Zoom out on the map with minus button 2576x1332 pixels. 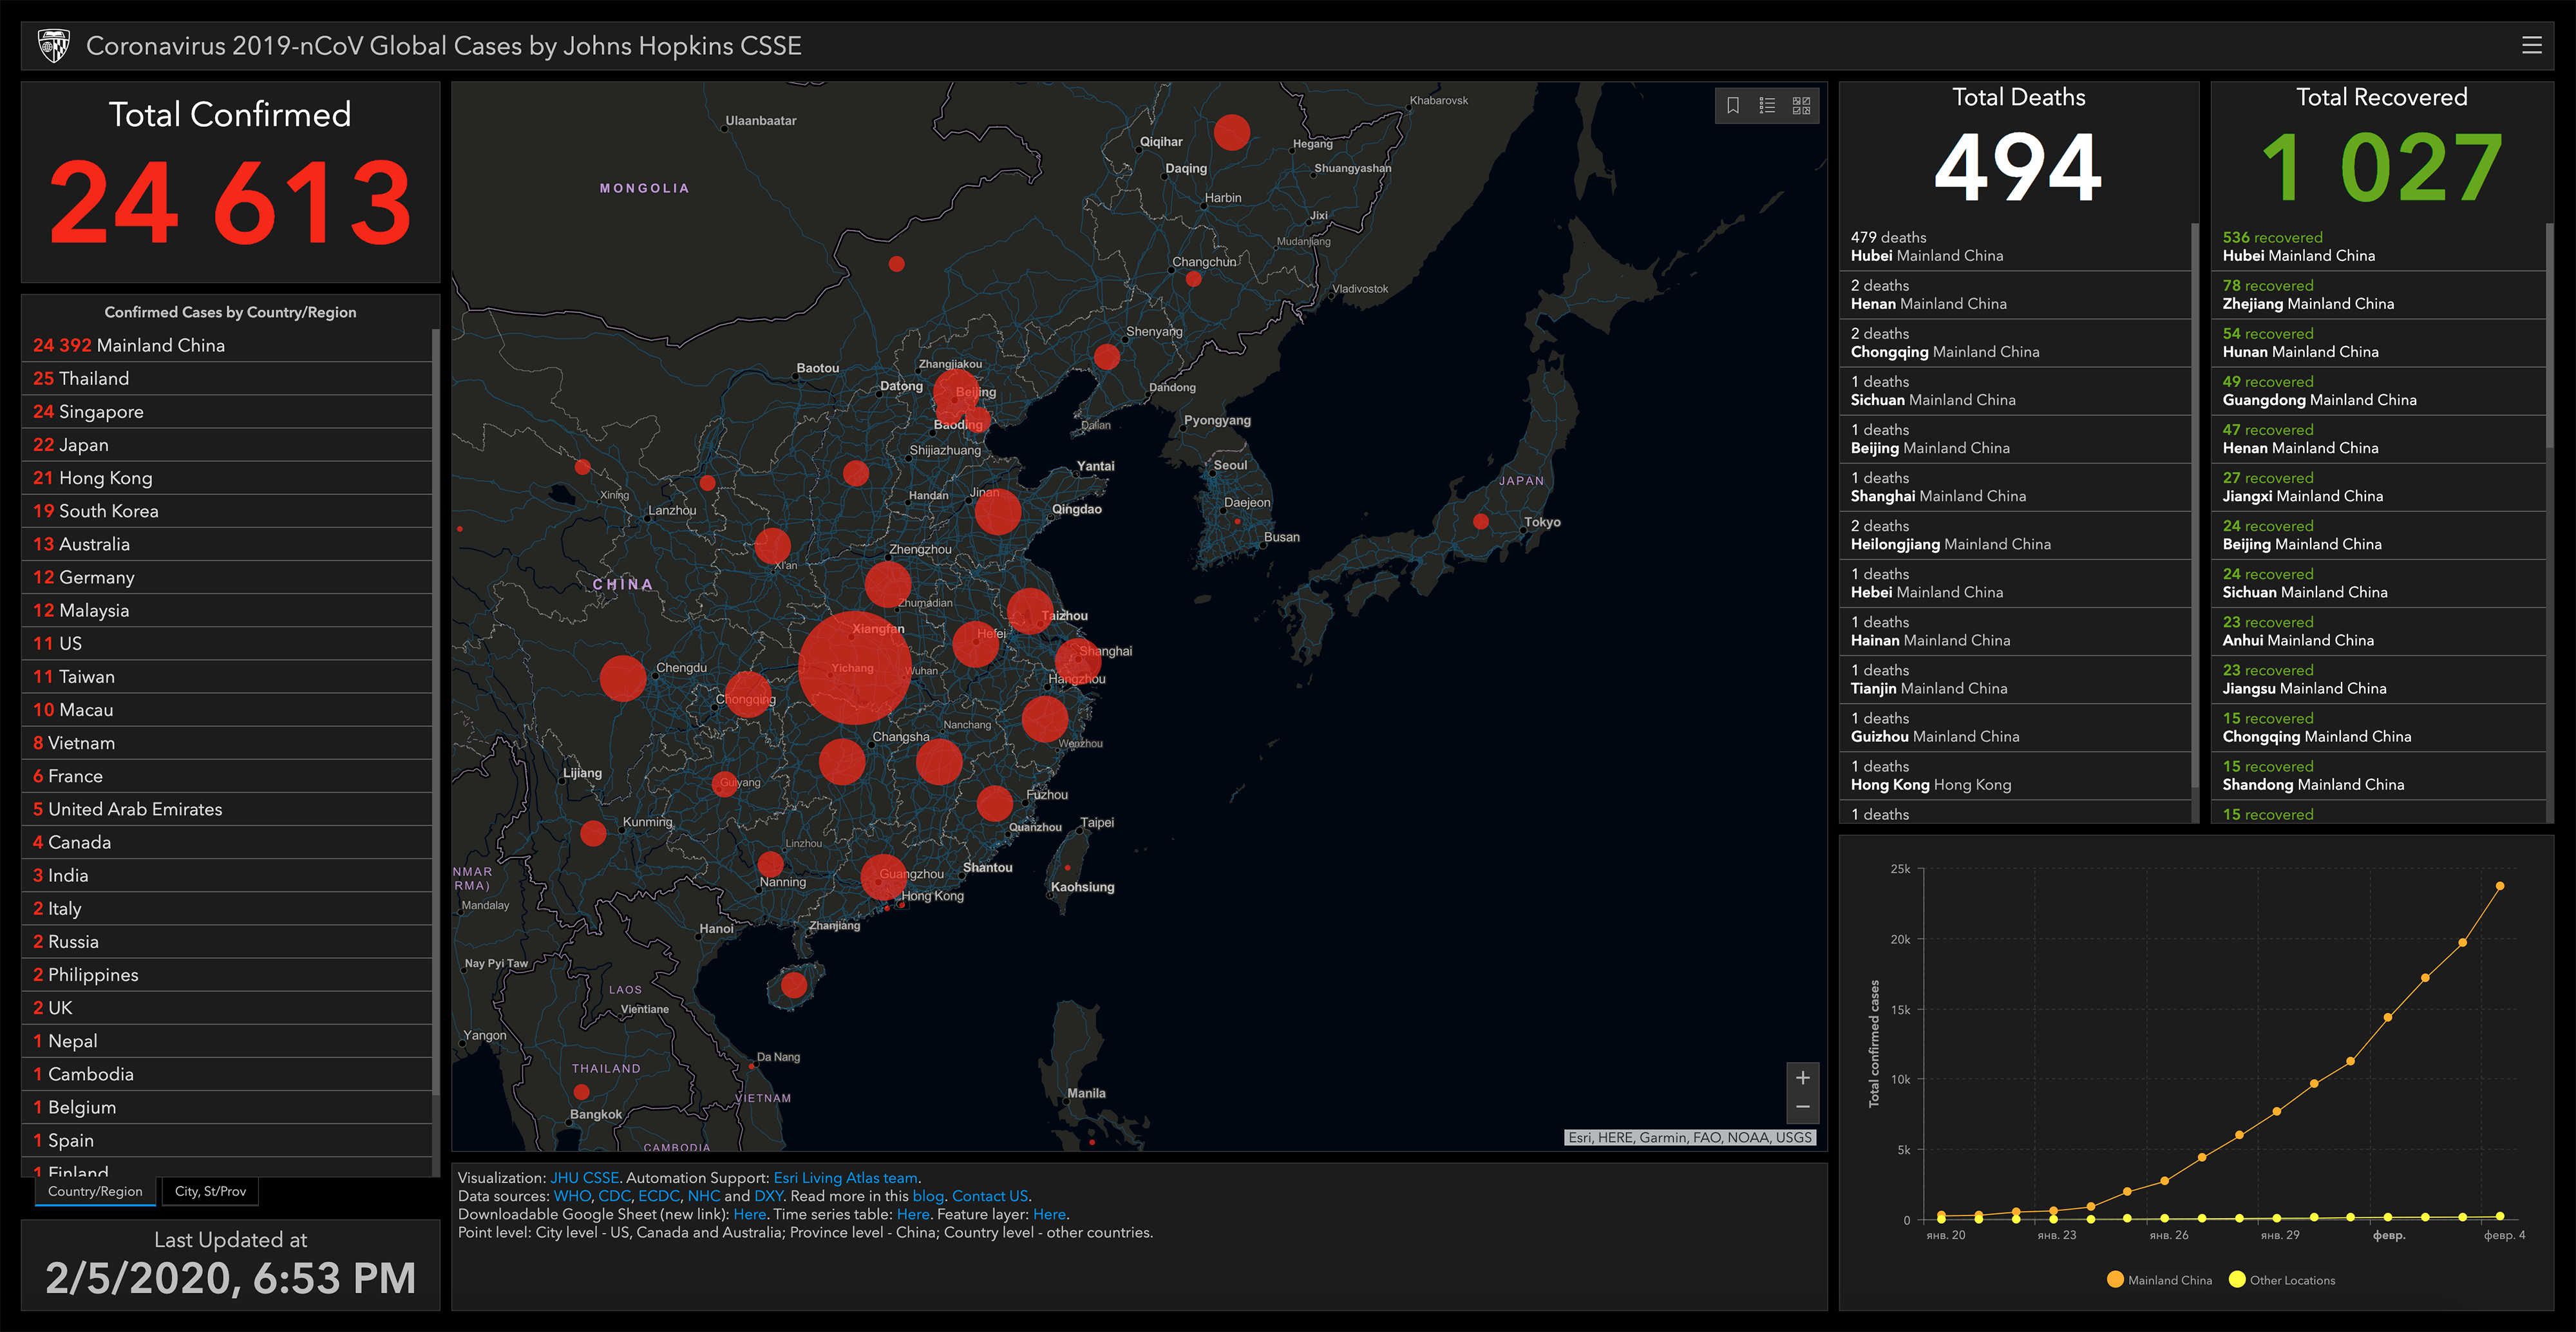[1802, 1107]
